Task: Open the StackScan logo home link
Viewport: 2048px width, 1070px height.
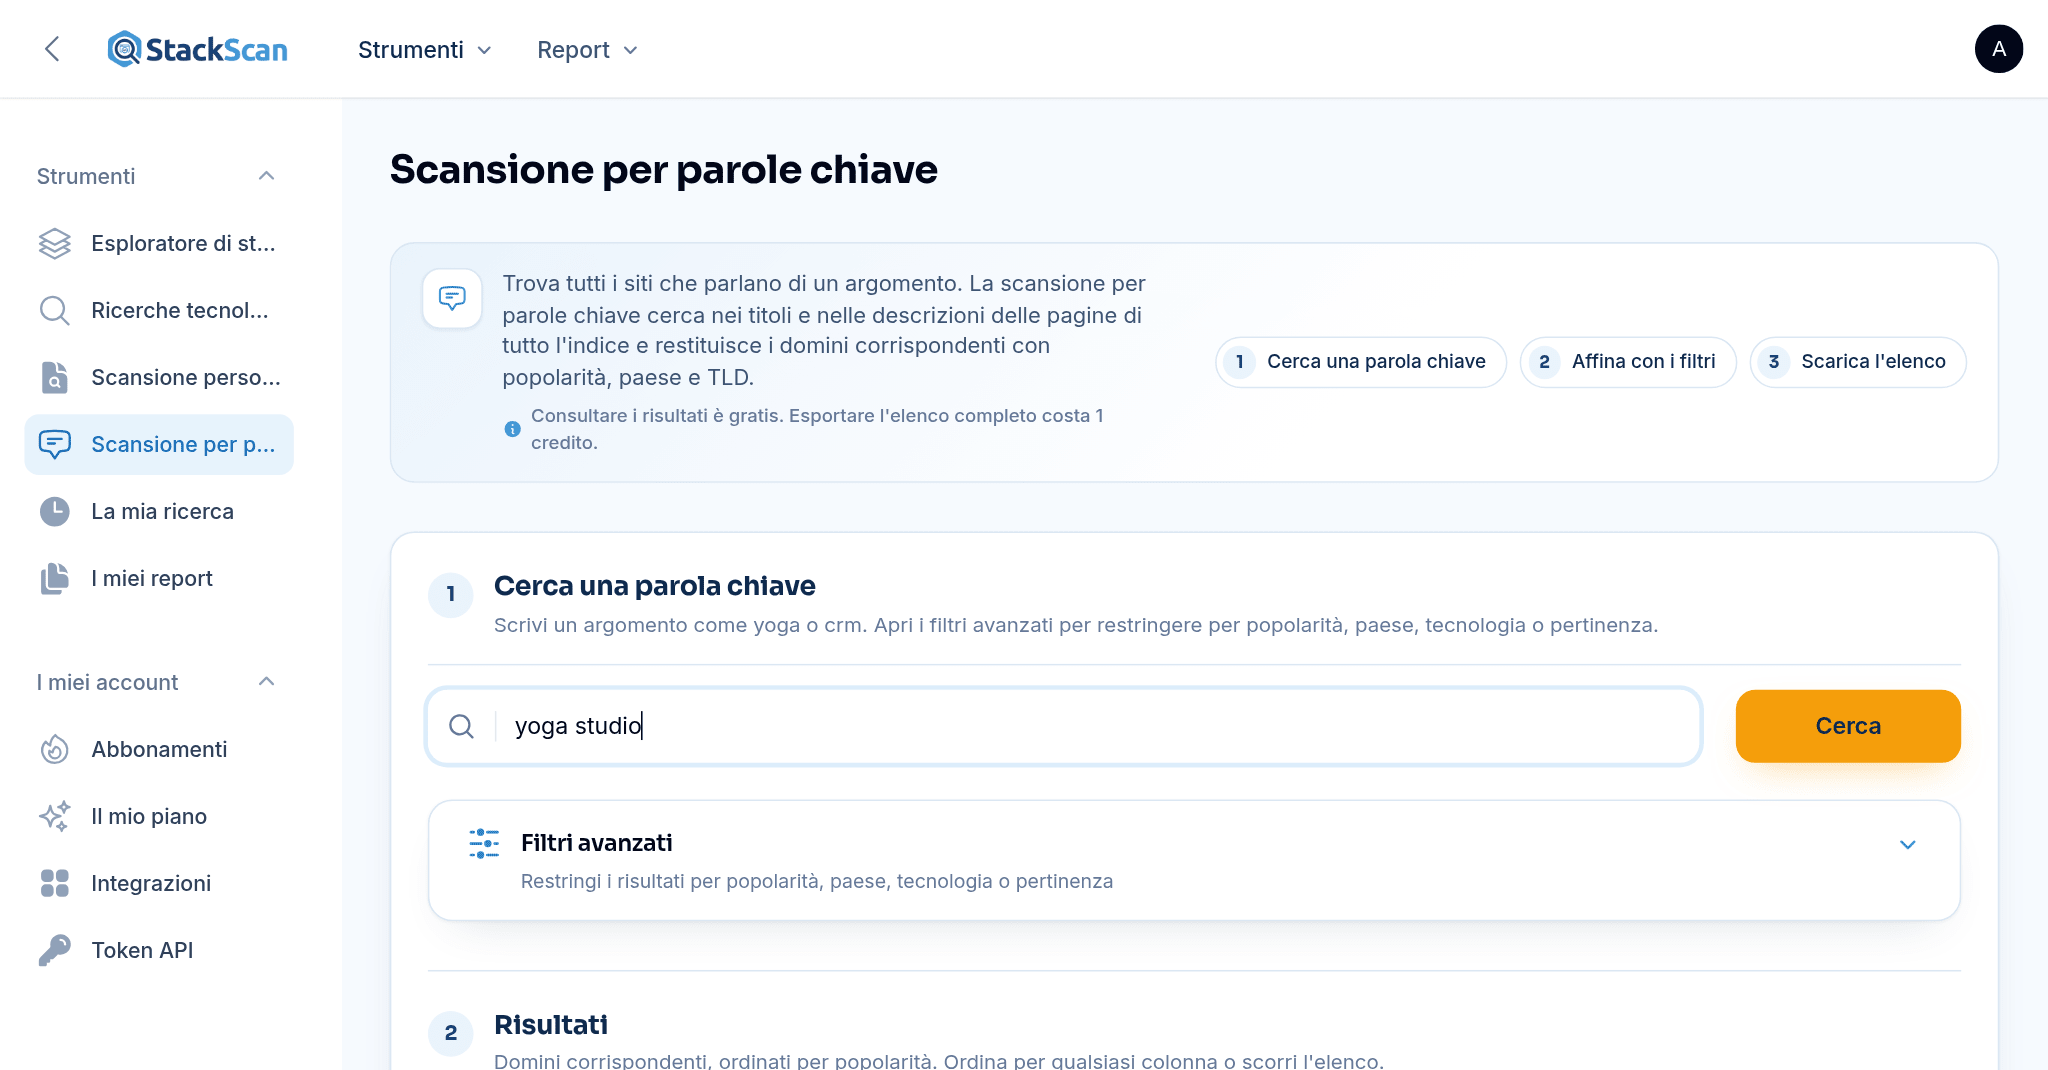Action: 198,49
